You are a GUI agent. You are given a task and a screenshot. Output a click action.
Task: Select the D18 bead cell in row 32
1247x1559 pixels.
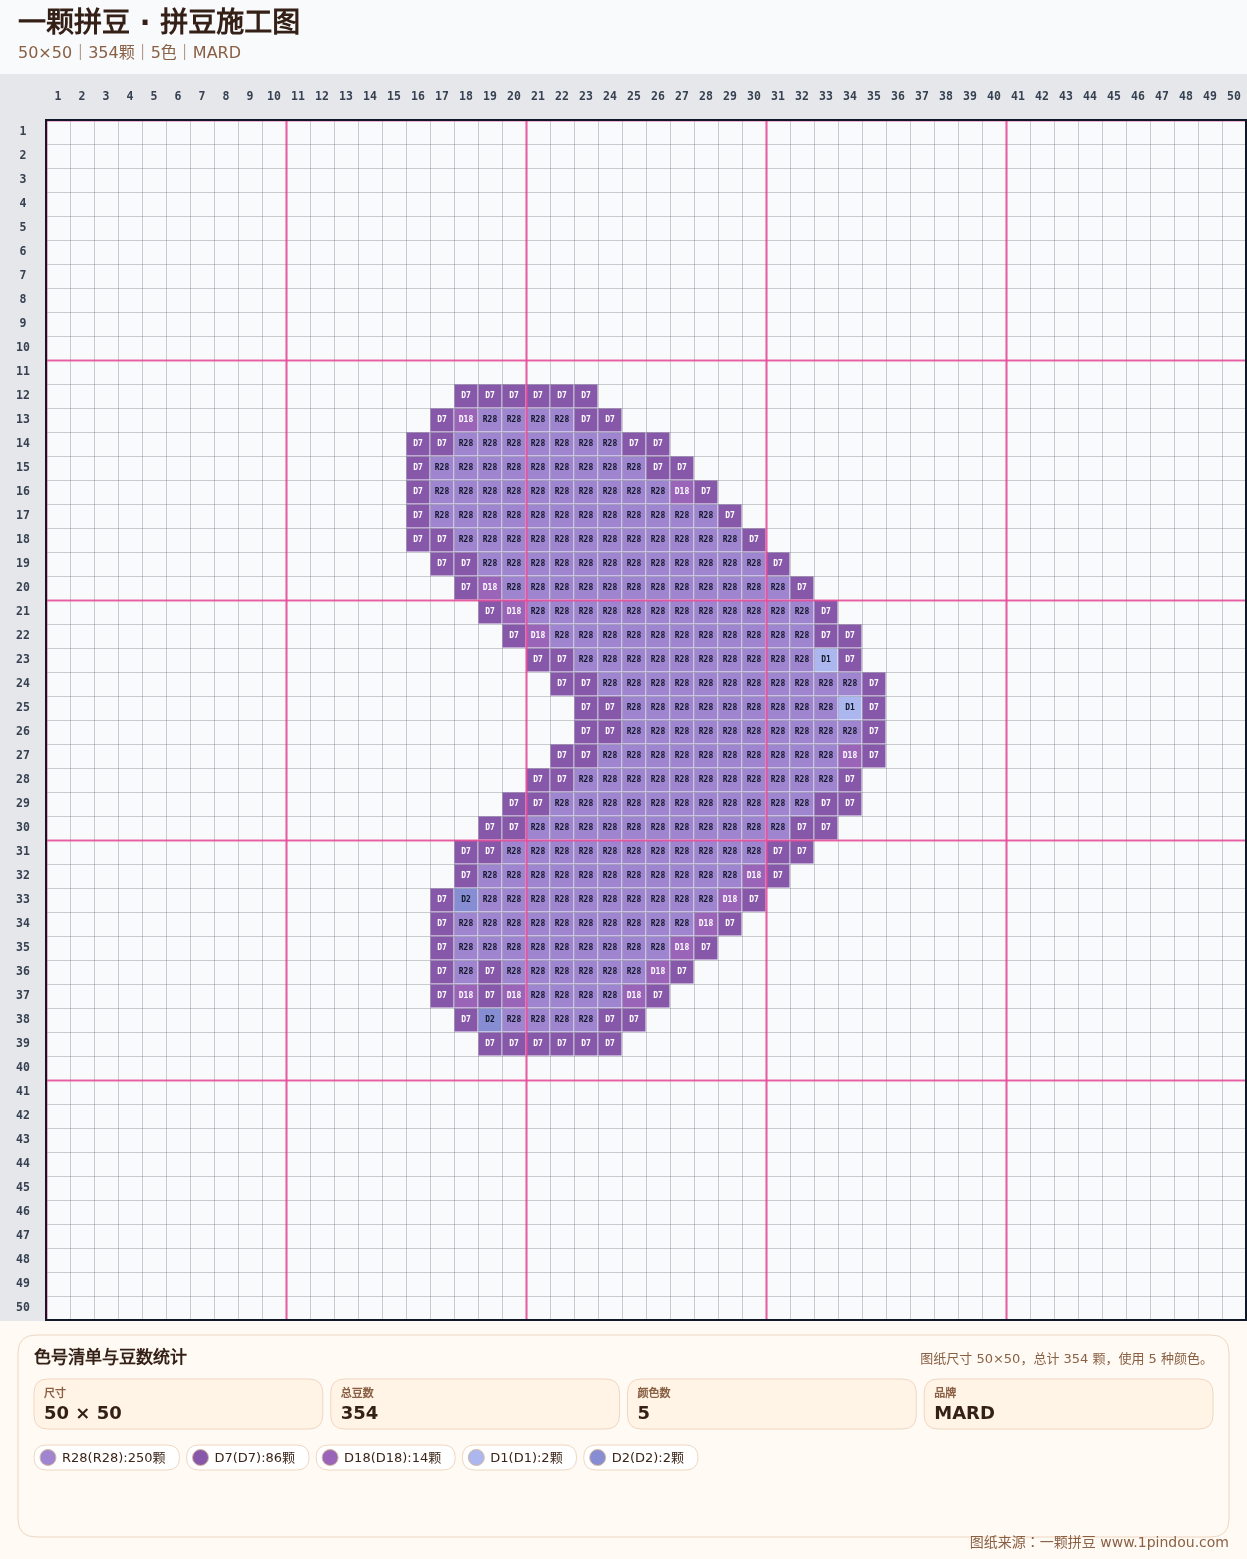754,875
